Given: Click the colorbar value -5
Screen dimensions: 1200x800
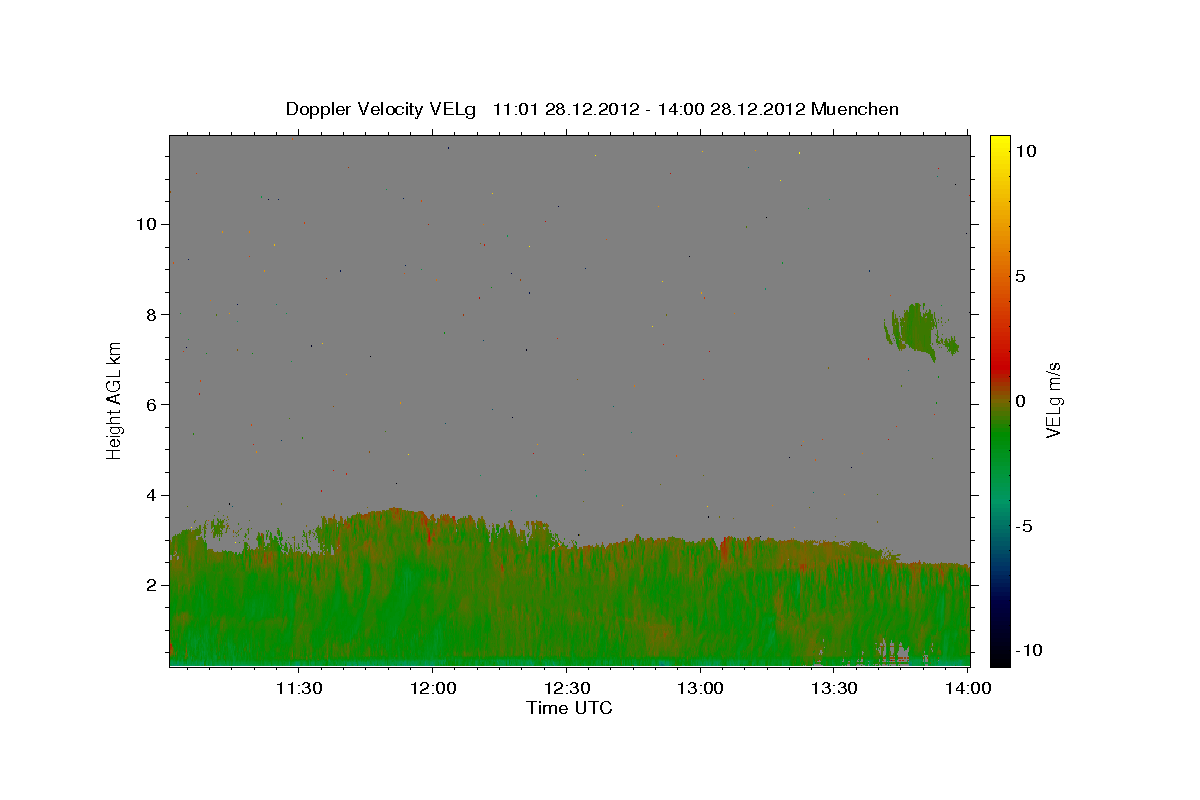Looking at the screenshot, I should (1023, 526).
